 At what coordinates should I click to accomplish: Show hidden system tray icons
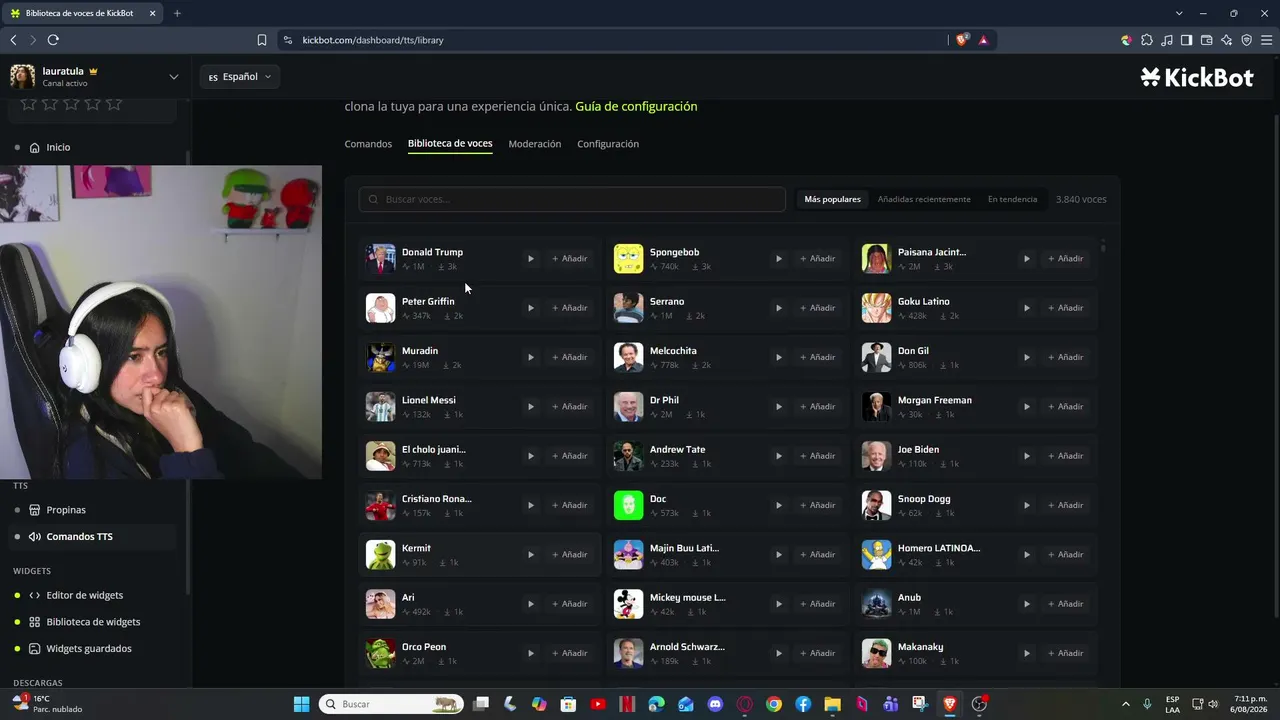(x=1126, y=704)
